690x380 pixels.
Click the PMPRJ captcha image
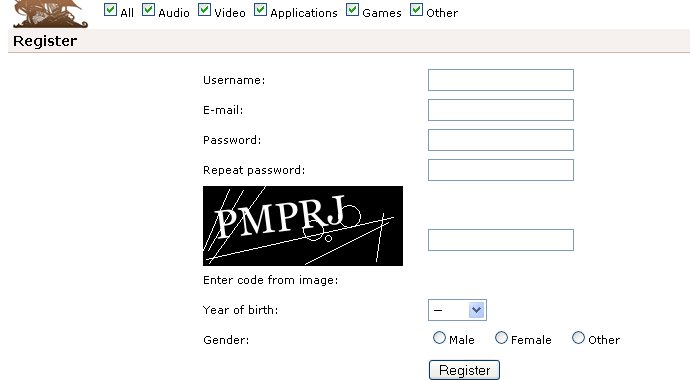(x=303, y=226)
